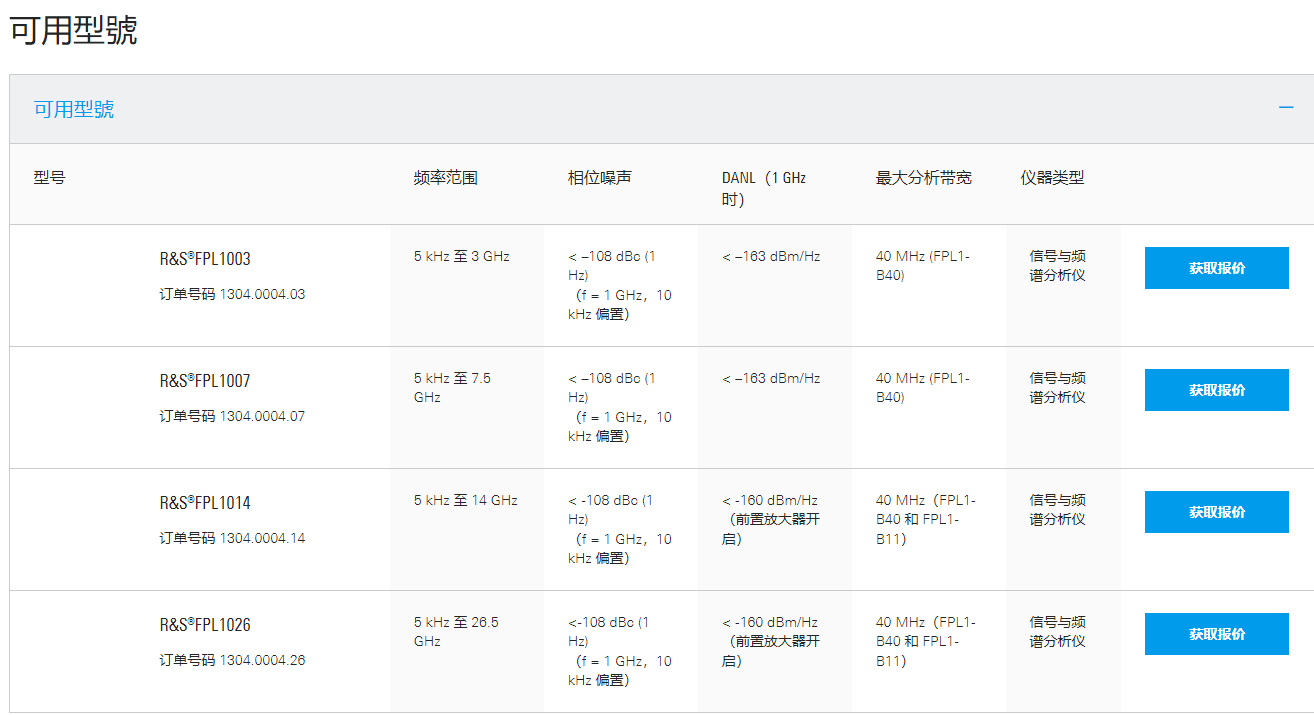Select the 相位噪声 column header
This screenshot has width=1314, height=715.
click(599, 178)
